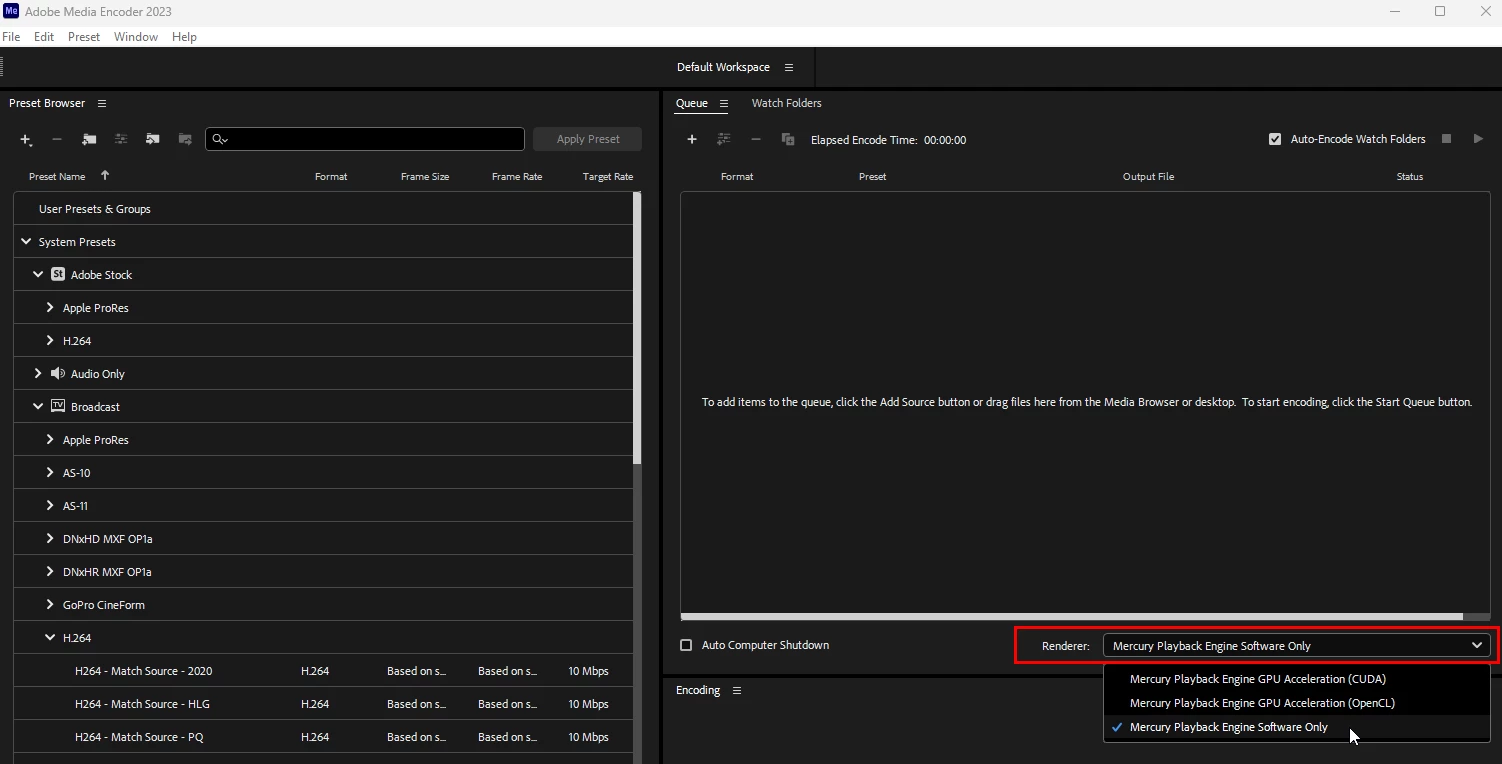This screenshot has width=1502, height=764.
Task: Click Stop Queue square icon
Action: coord(1446,139)
